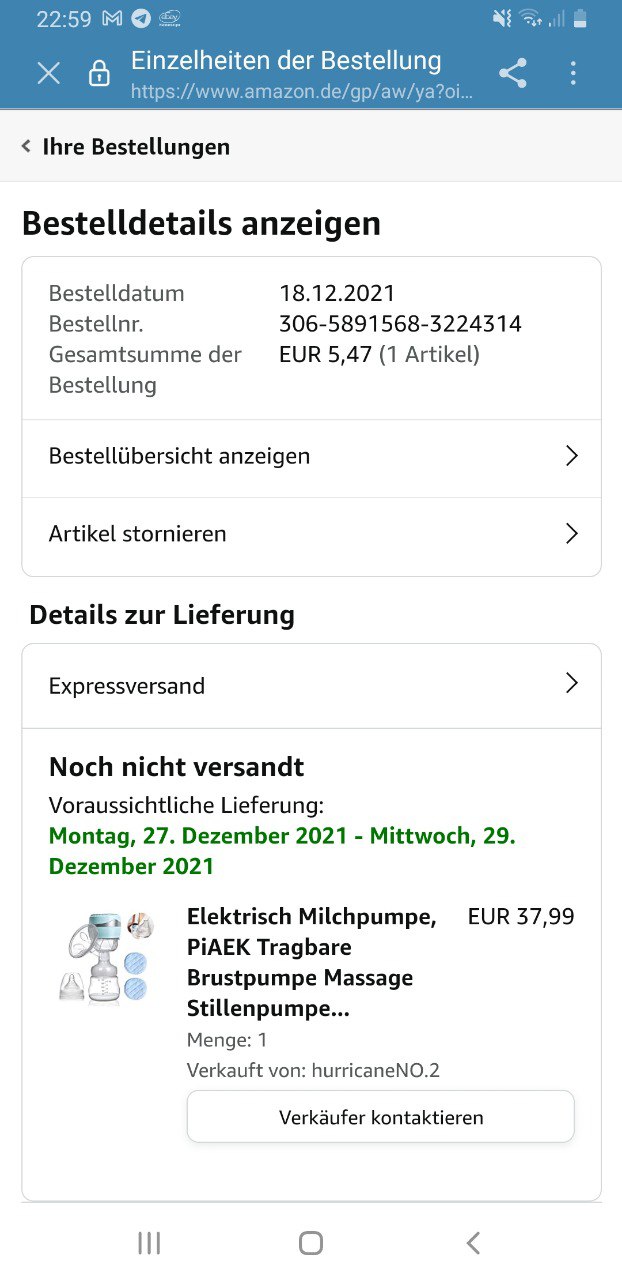The height and width of the screenshot is (1280, 622).
Task: Open the Elektrisch Milchpumpe product title link
Action: (x=311, y=963)
